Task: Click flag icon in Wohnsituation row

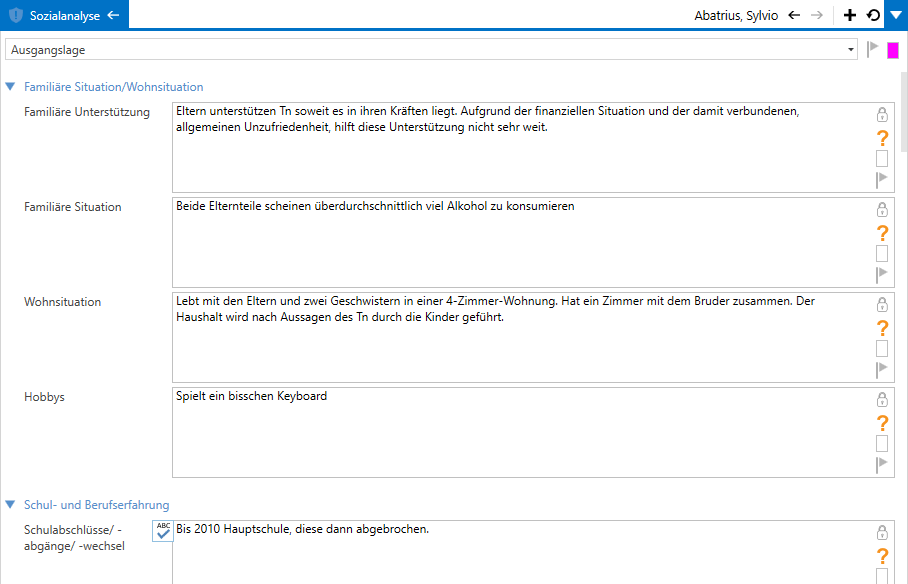Action: pyautogui.click(x=882, y=370)
